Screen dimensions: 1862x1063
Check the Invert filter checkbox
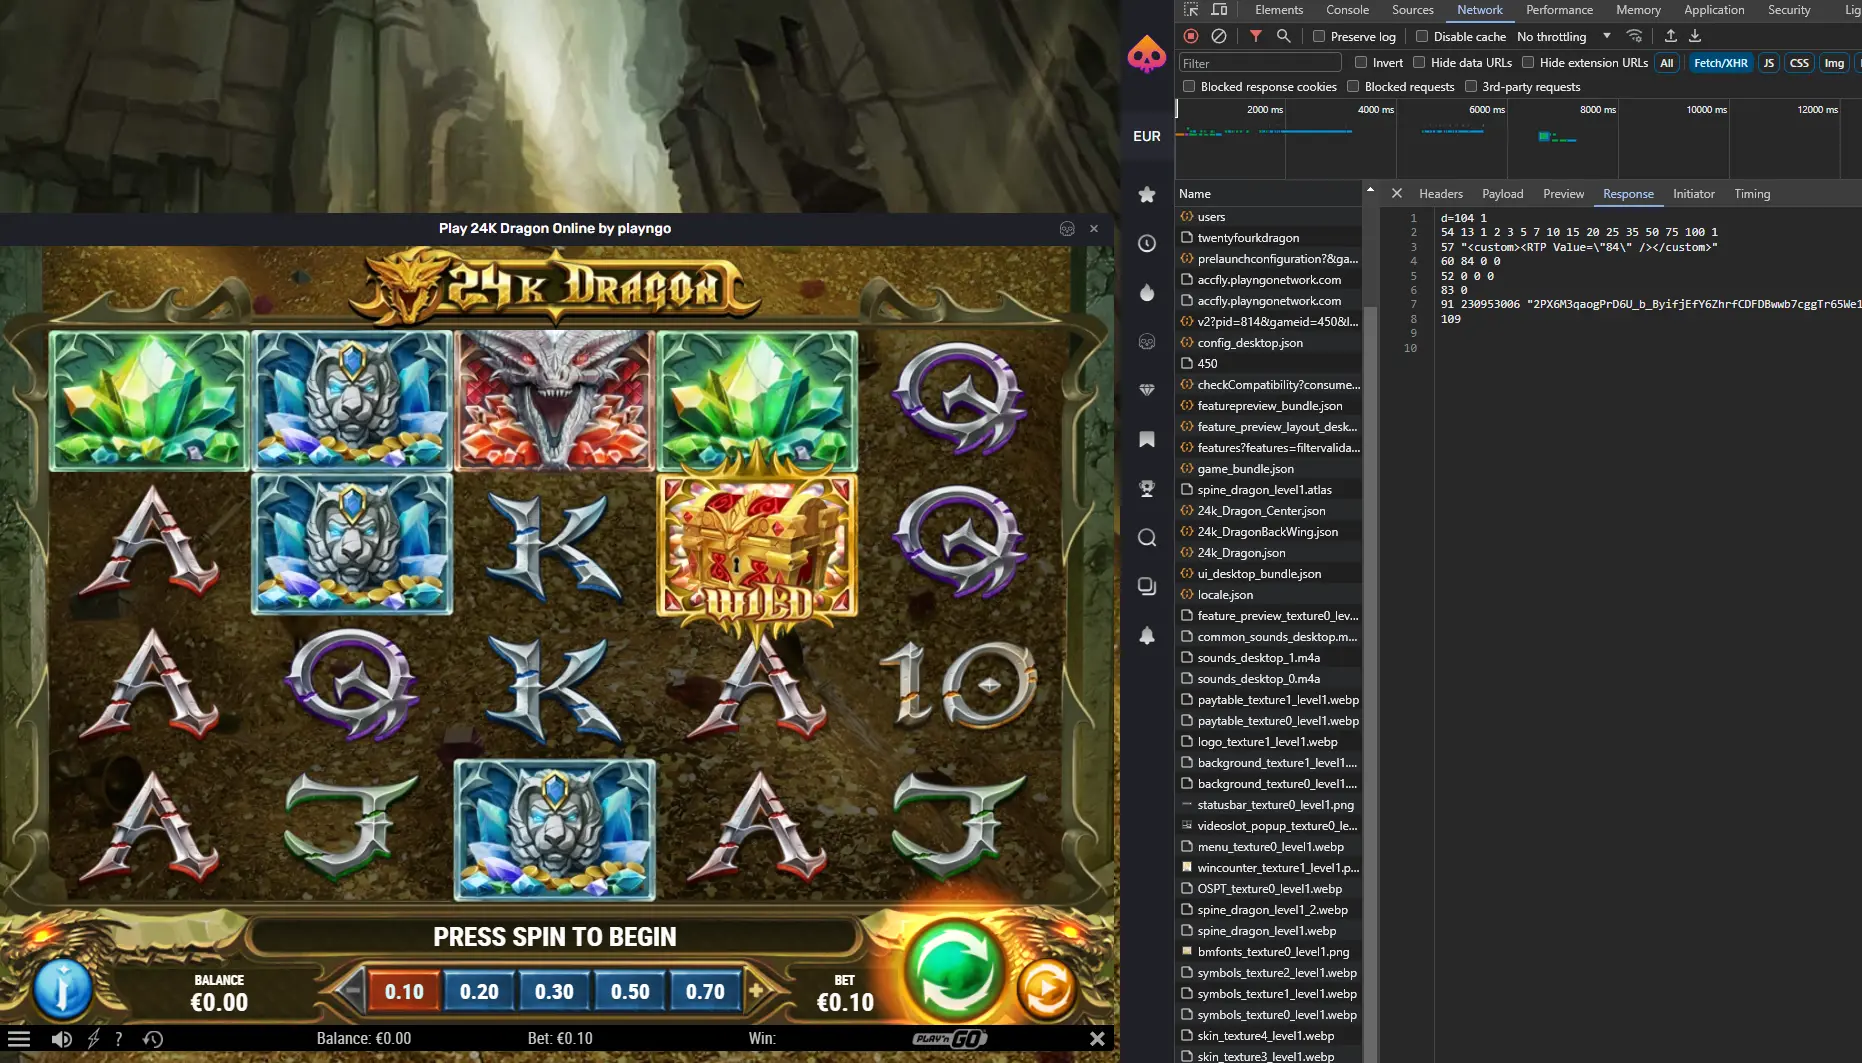point(1361,62)
